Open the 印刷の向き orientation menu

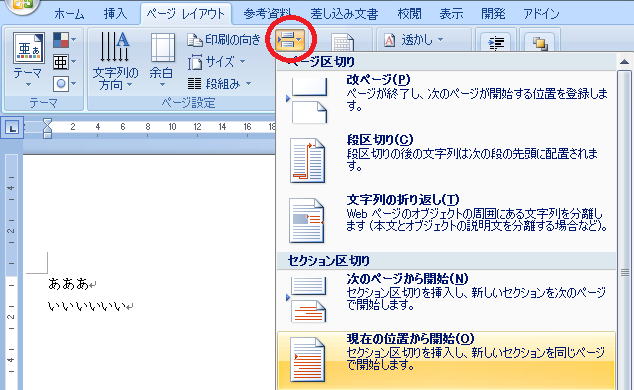224,40
